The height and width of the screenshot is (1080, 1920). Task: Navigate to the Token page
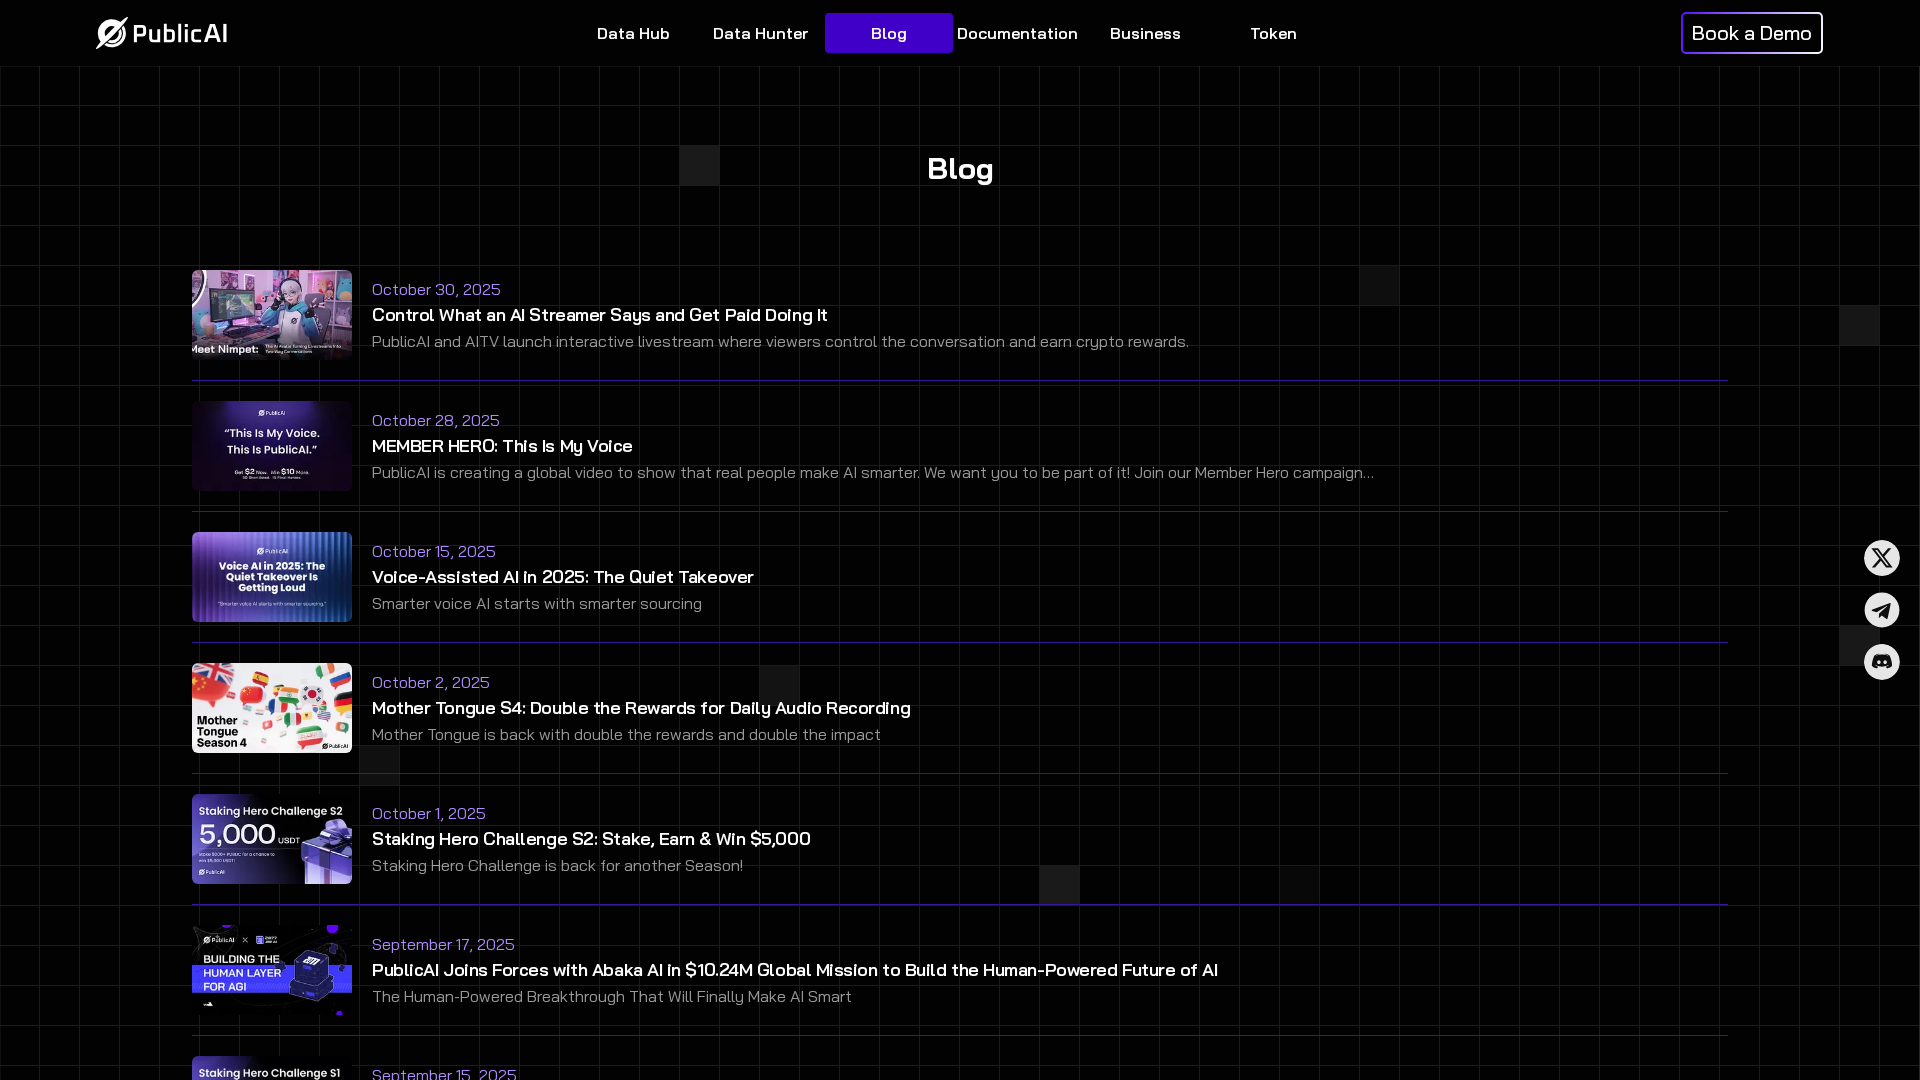pyautogui.click(x=1272, y=33)
